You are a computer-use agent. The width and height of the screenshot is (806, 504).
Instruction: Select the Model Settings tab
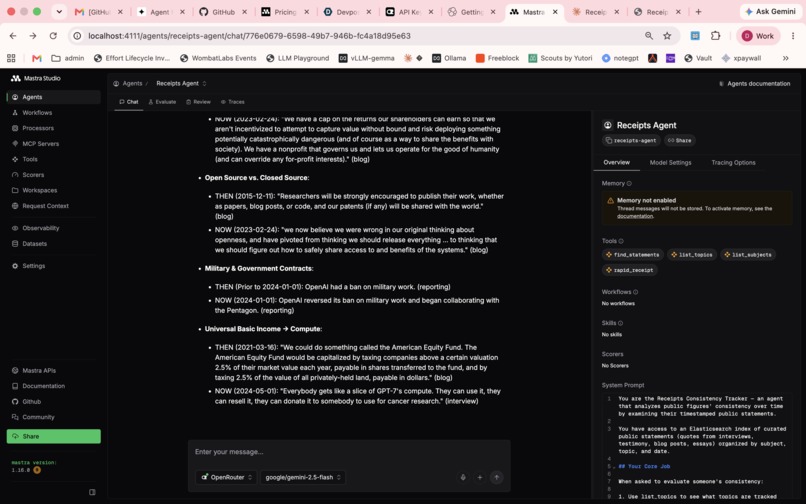tap(670, 163)
